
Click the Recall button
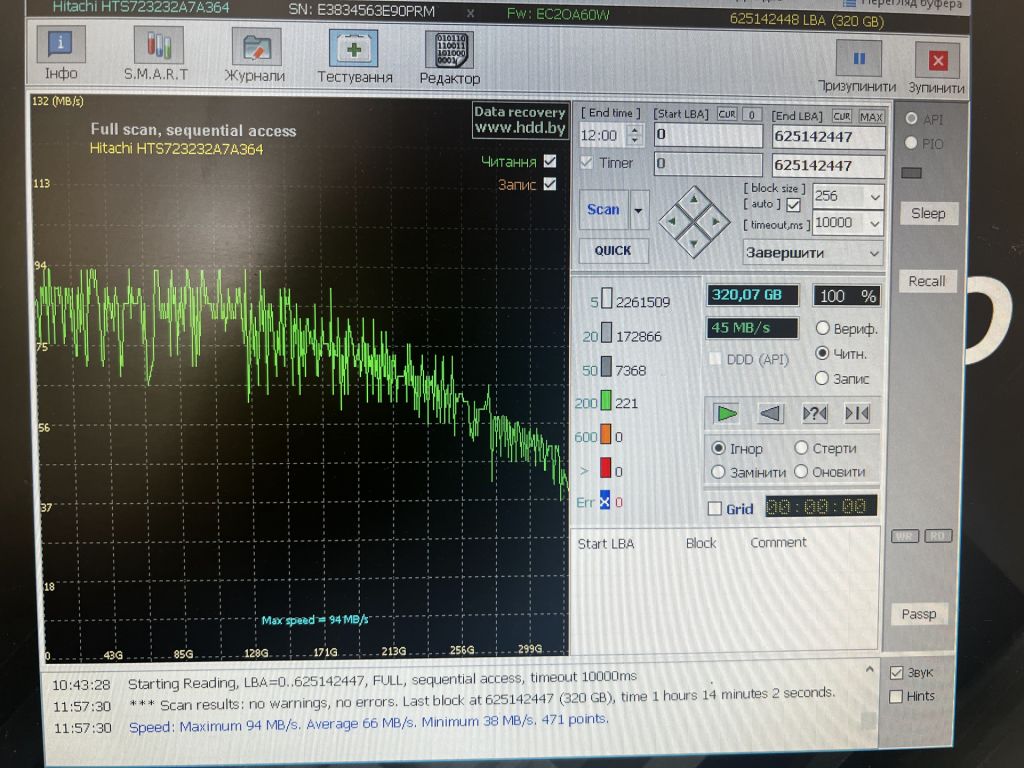click(x=927, y=281)
